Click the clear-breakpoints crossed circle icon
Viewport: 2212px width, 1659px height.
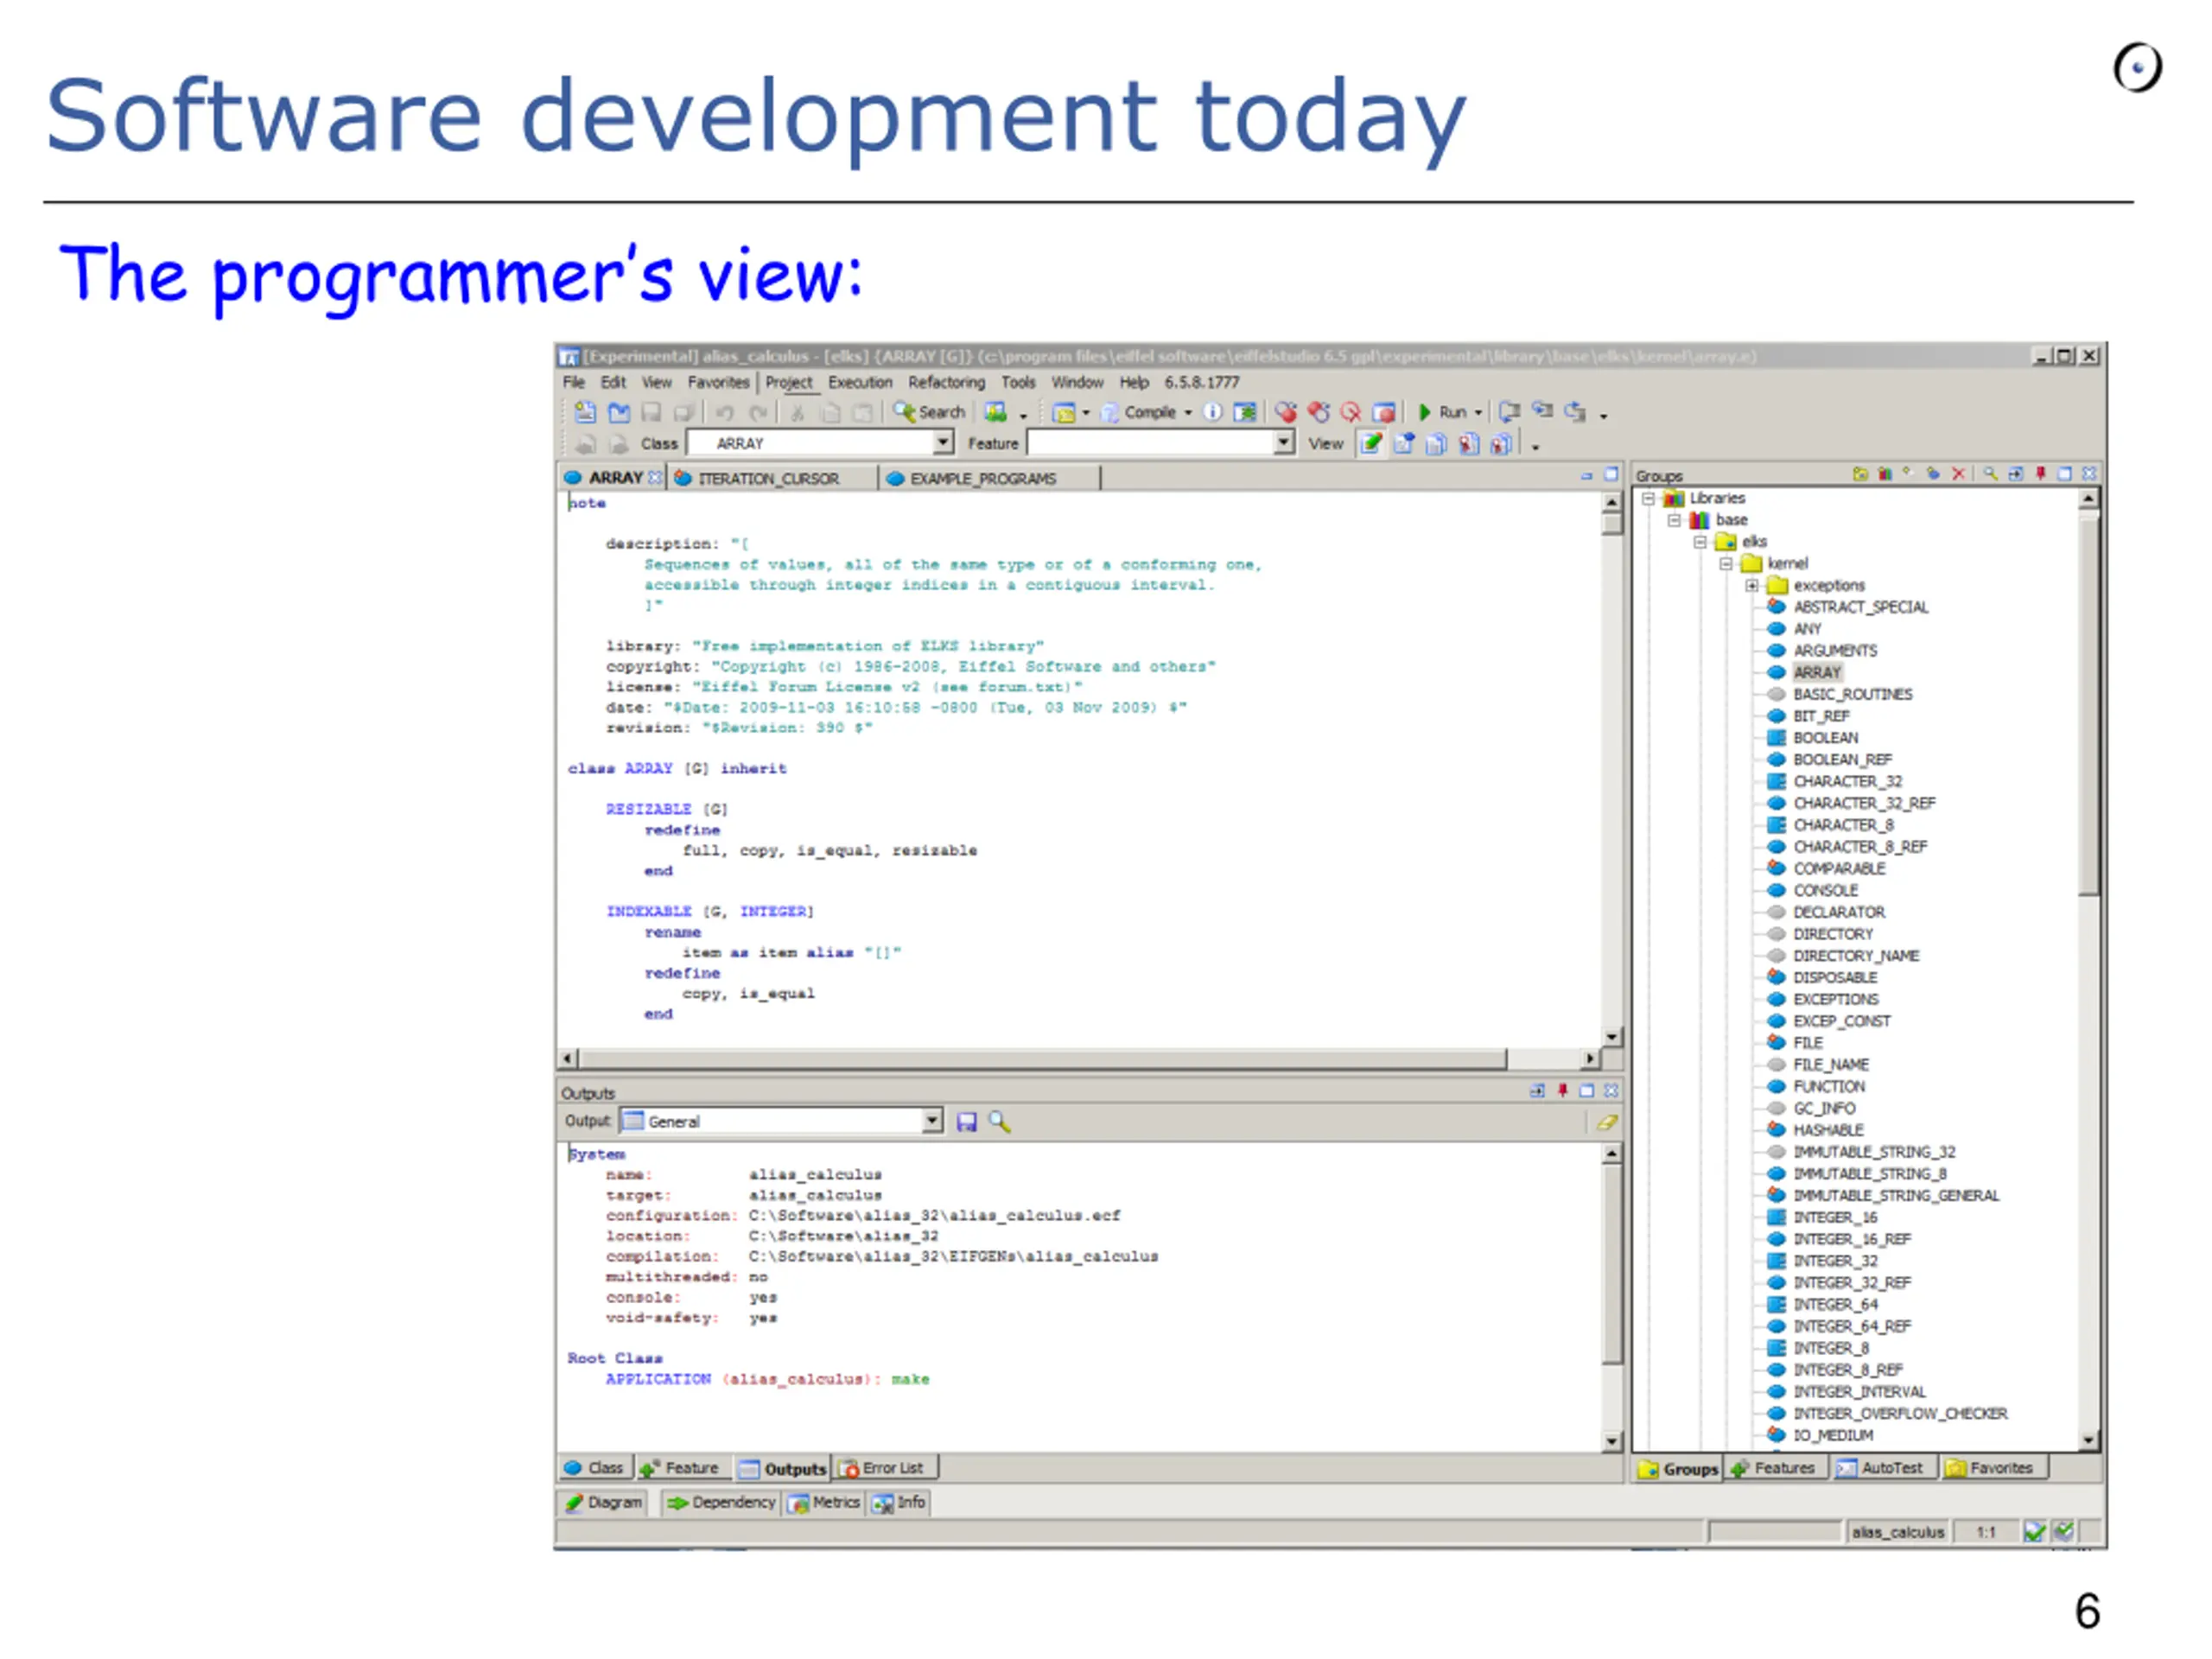click(1351, 412)
